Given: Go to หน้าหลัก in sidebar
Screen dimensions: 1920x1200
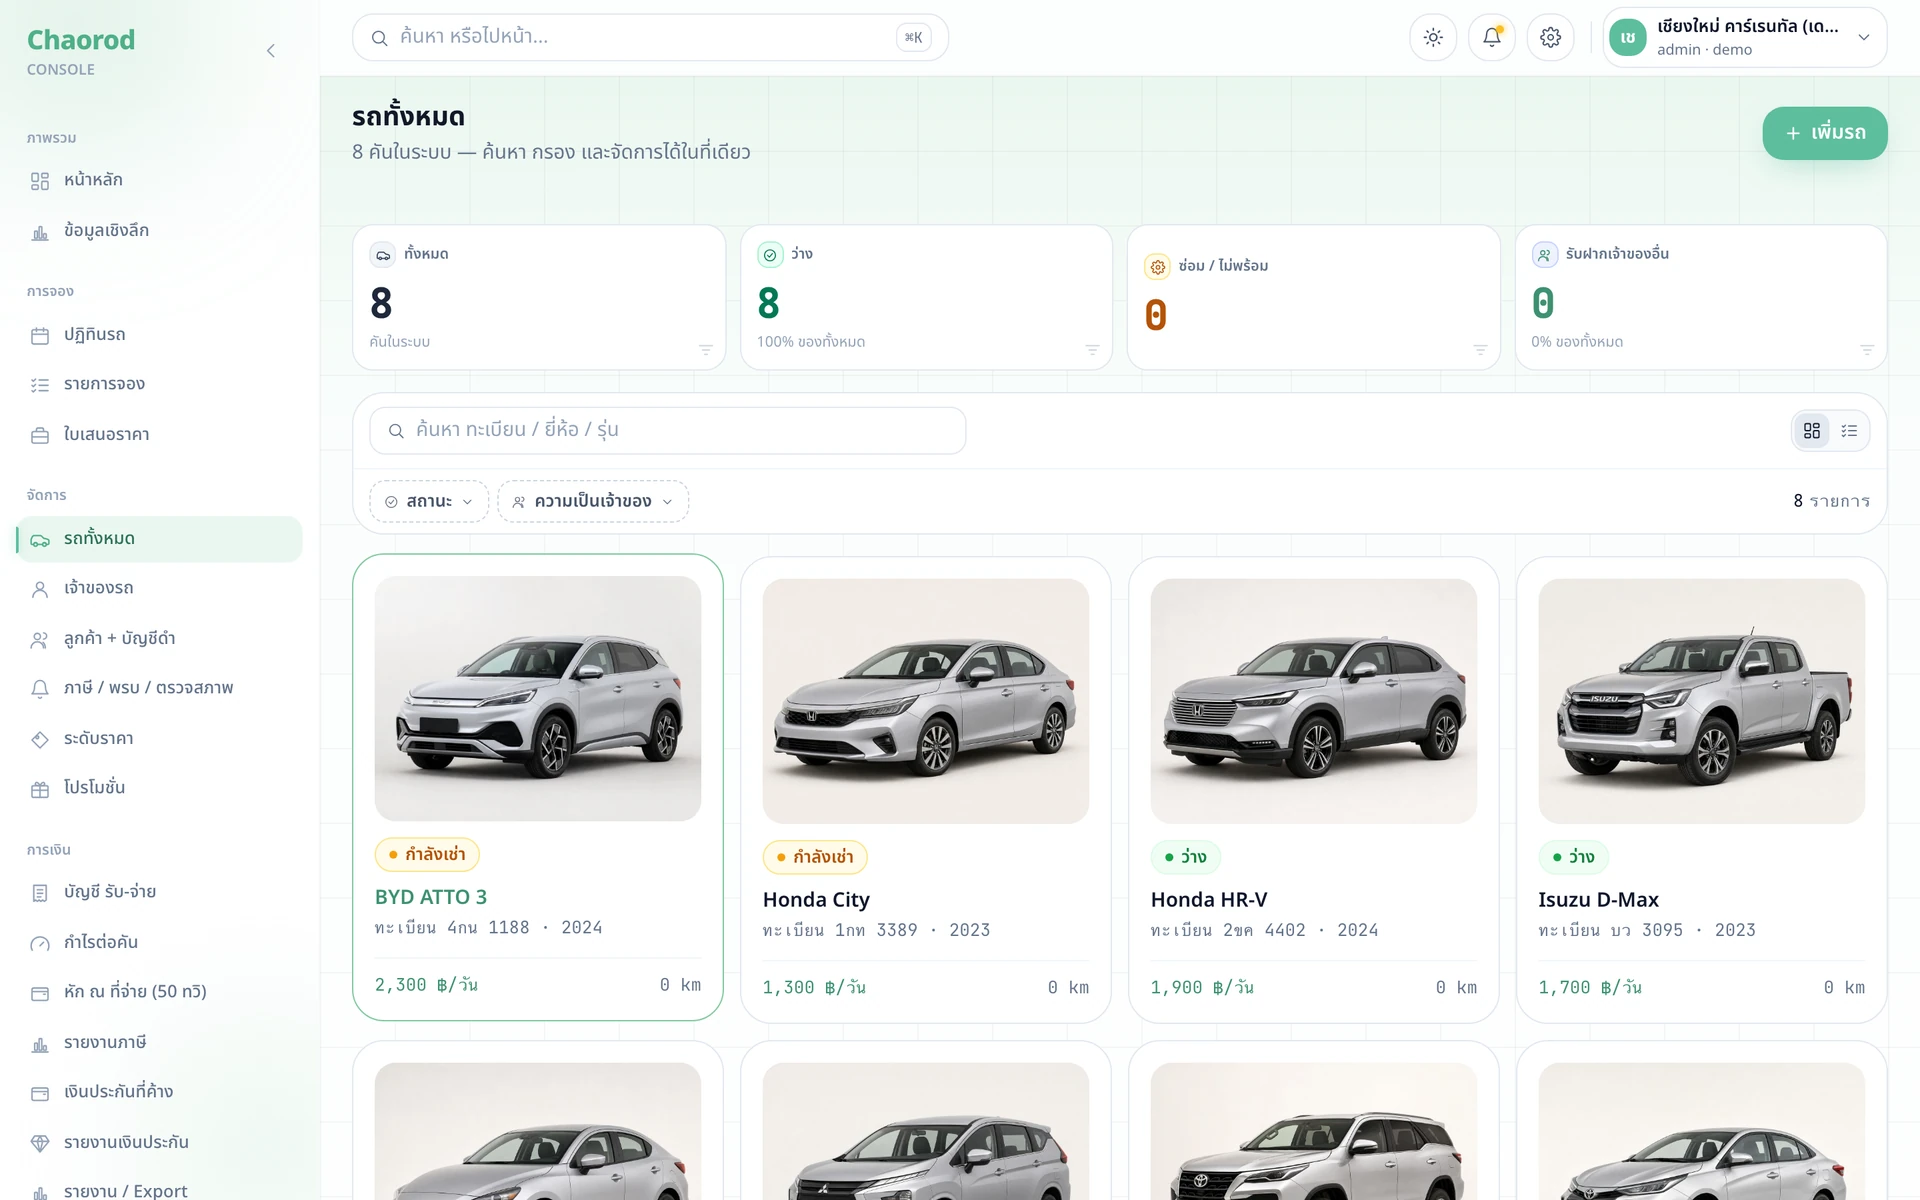Looking at the screenshot, I should point(159,180).
